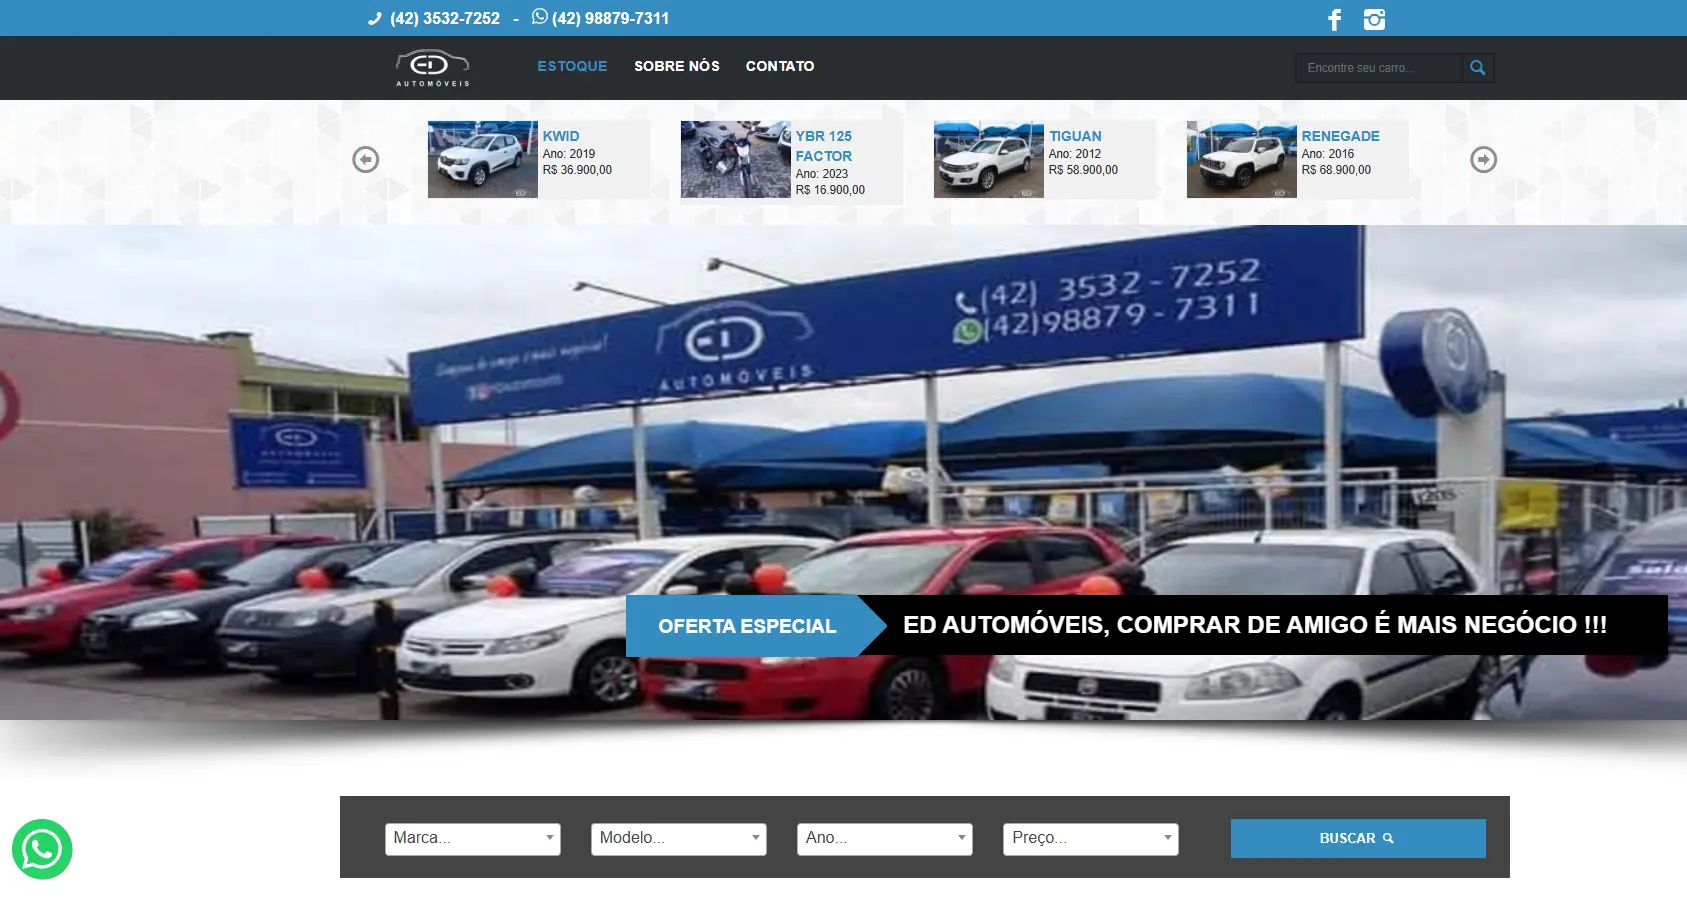The height and width of the screenshot is (918, 1687).
Task: Expand the Preço dropdown
Action: pos(1091,839)
